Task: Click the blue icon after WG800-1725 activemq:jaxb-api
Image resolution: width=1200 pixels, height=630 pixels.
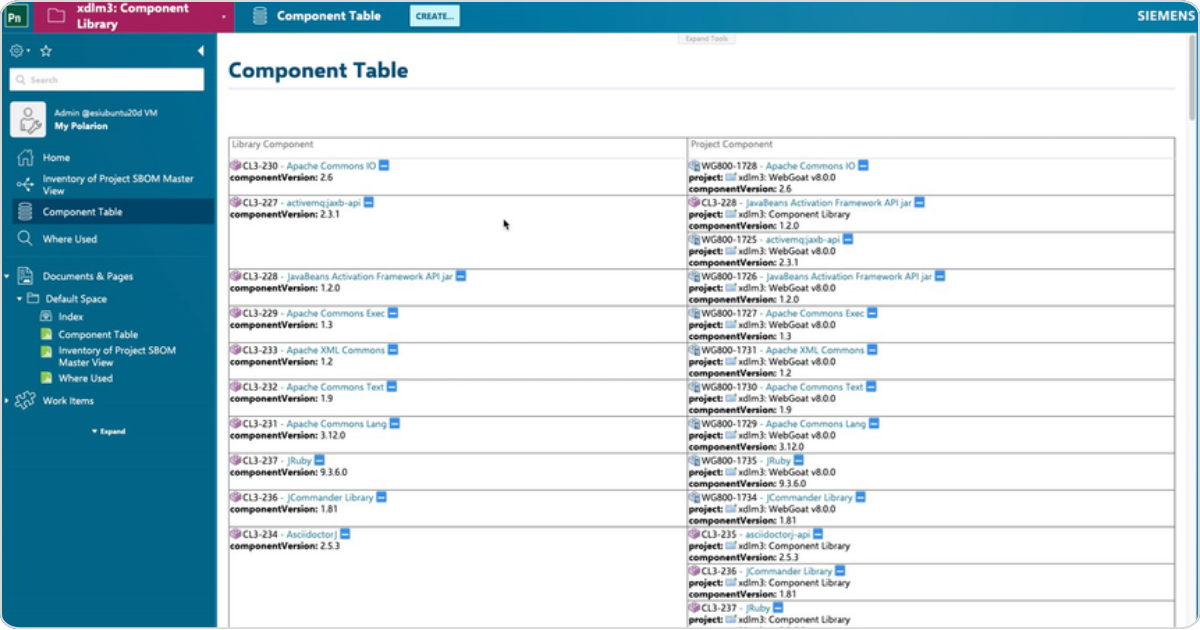Action: pyautogui.click(x=848, y=240)
